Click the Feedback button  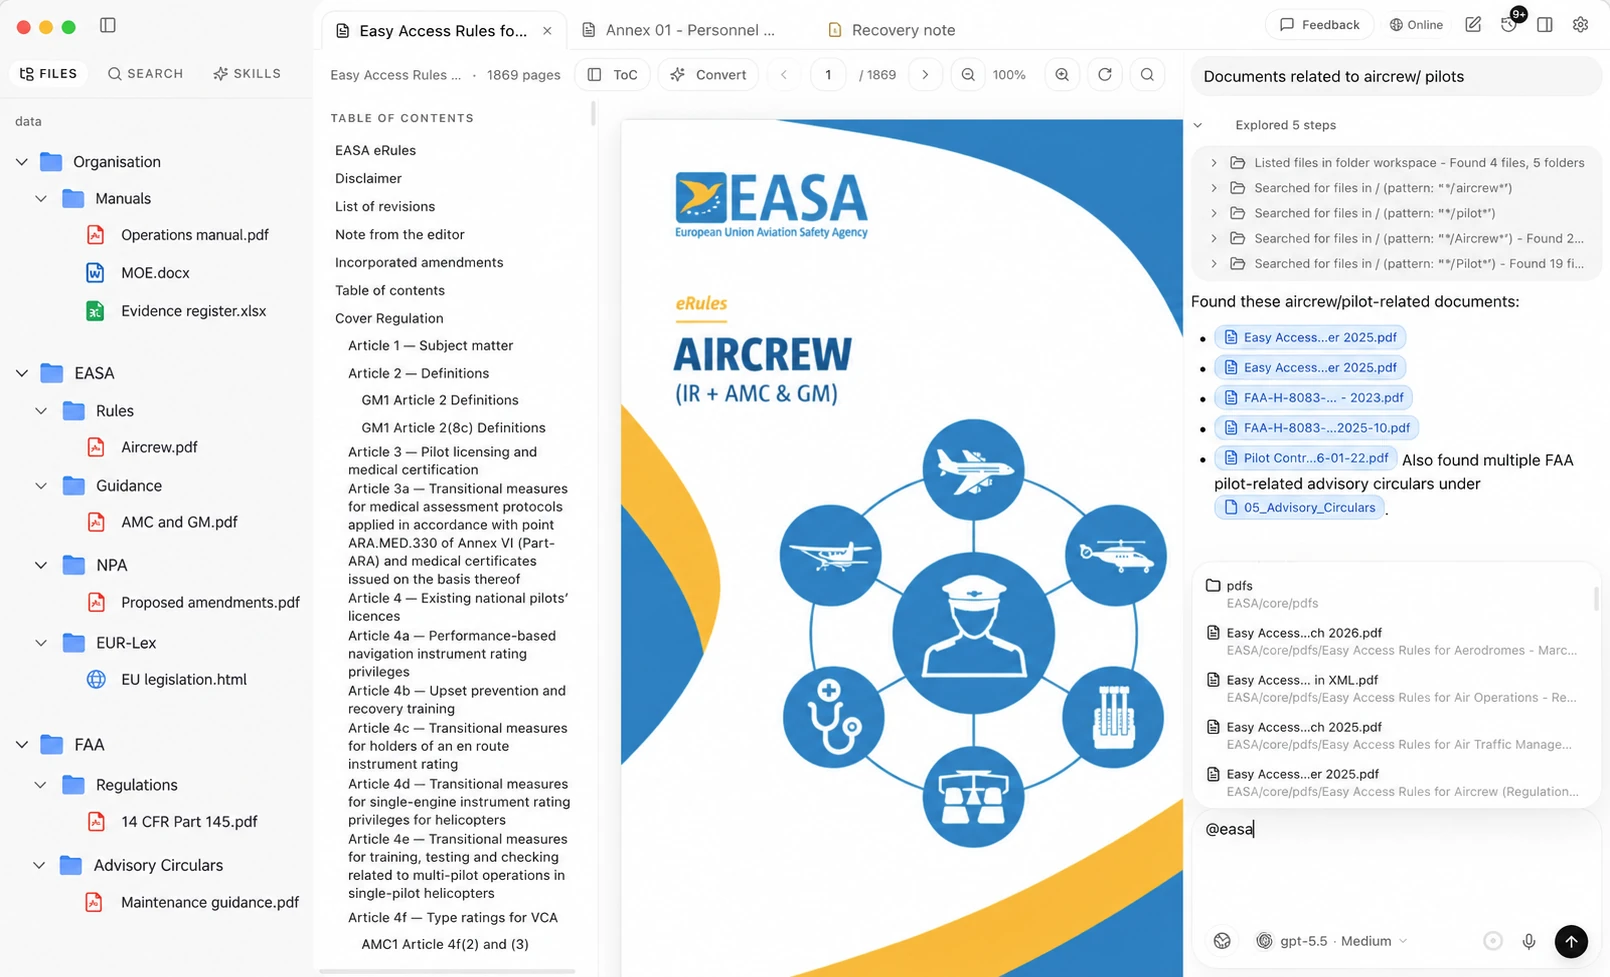[1319, 24]
